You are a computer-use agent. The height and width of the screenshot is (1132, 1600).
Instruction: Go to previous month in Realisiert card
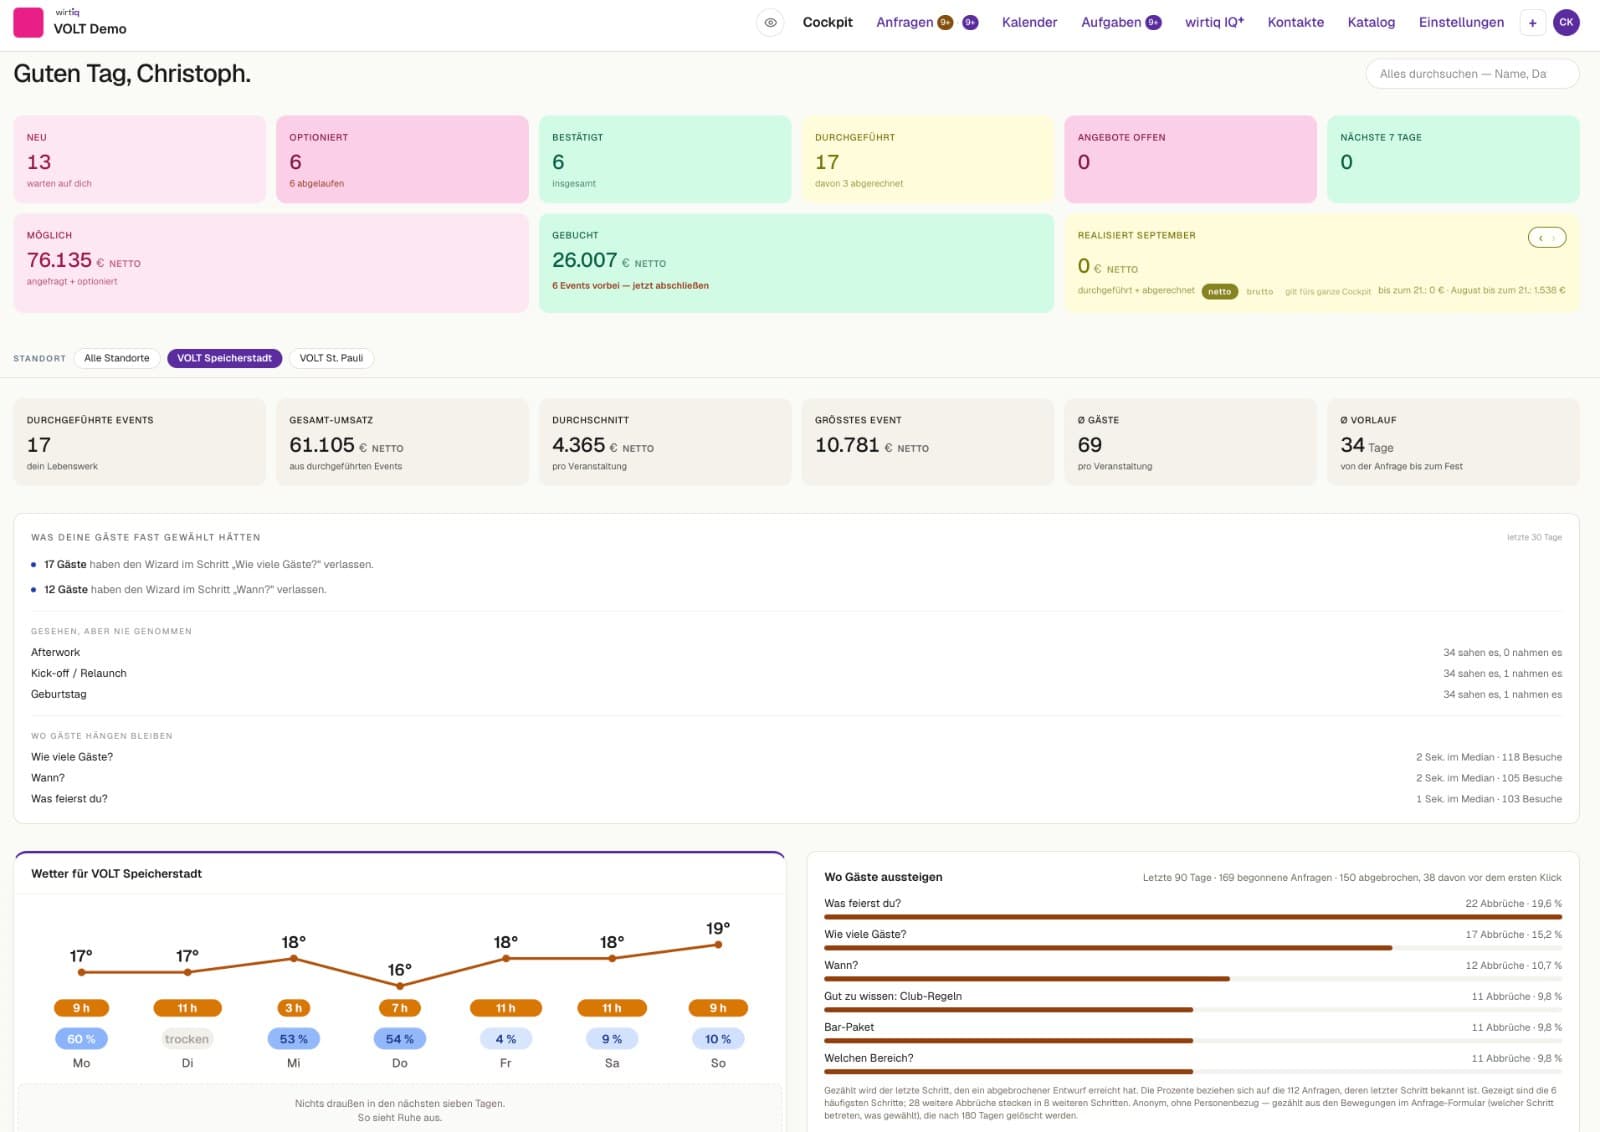click(x=1541, y=238)
